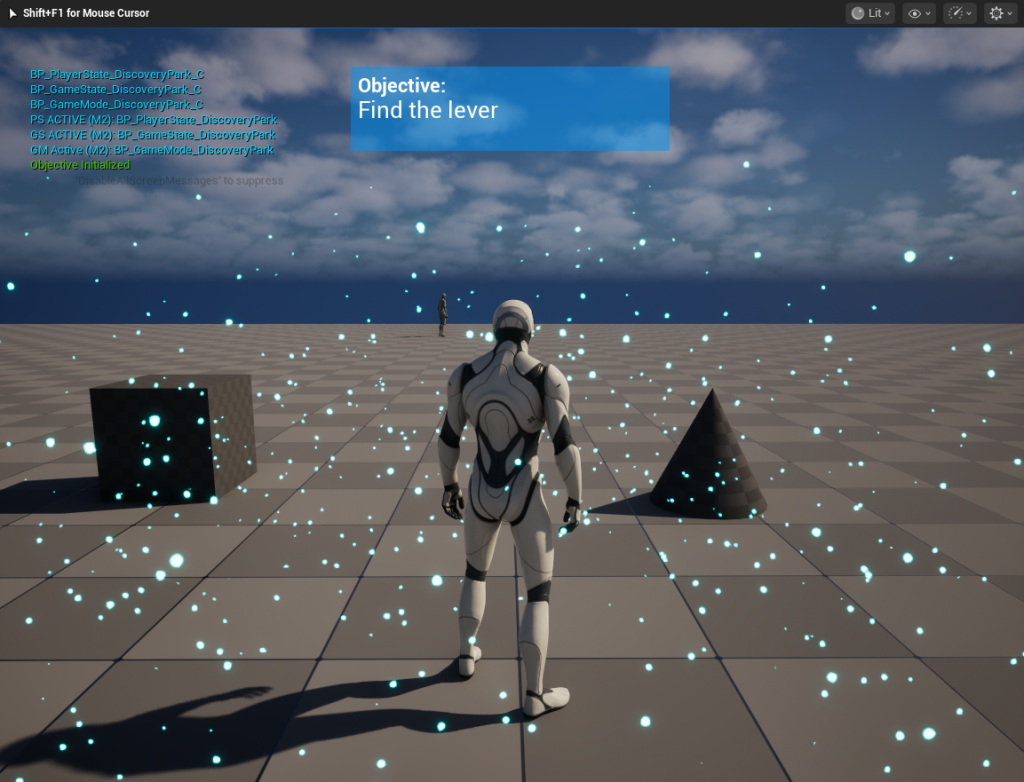This screenshot has height=782, width=1024.
Task: Click the "GM Active (M2)" debug line
Action: click(x=151, y=150)
